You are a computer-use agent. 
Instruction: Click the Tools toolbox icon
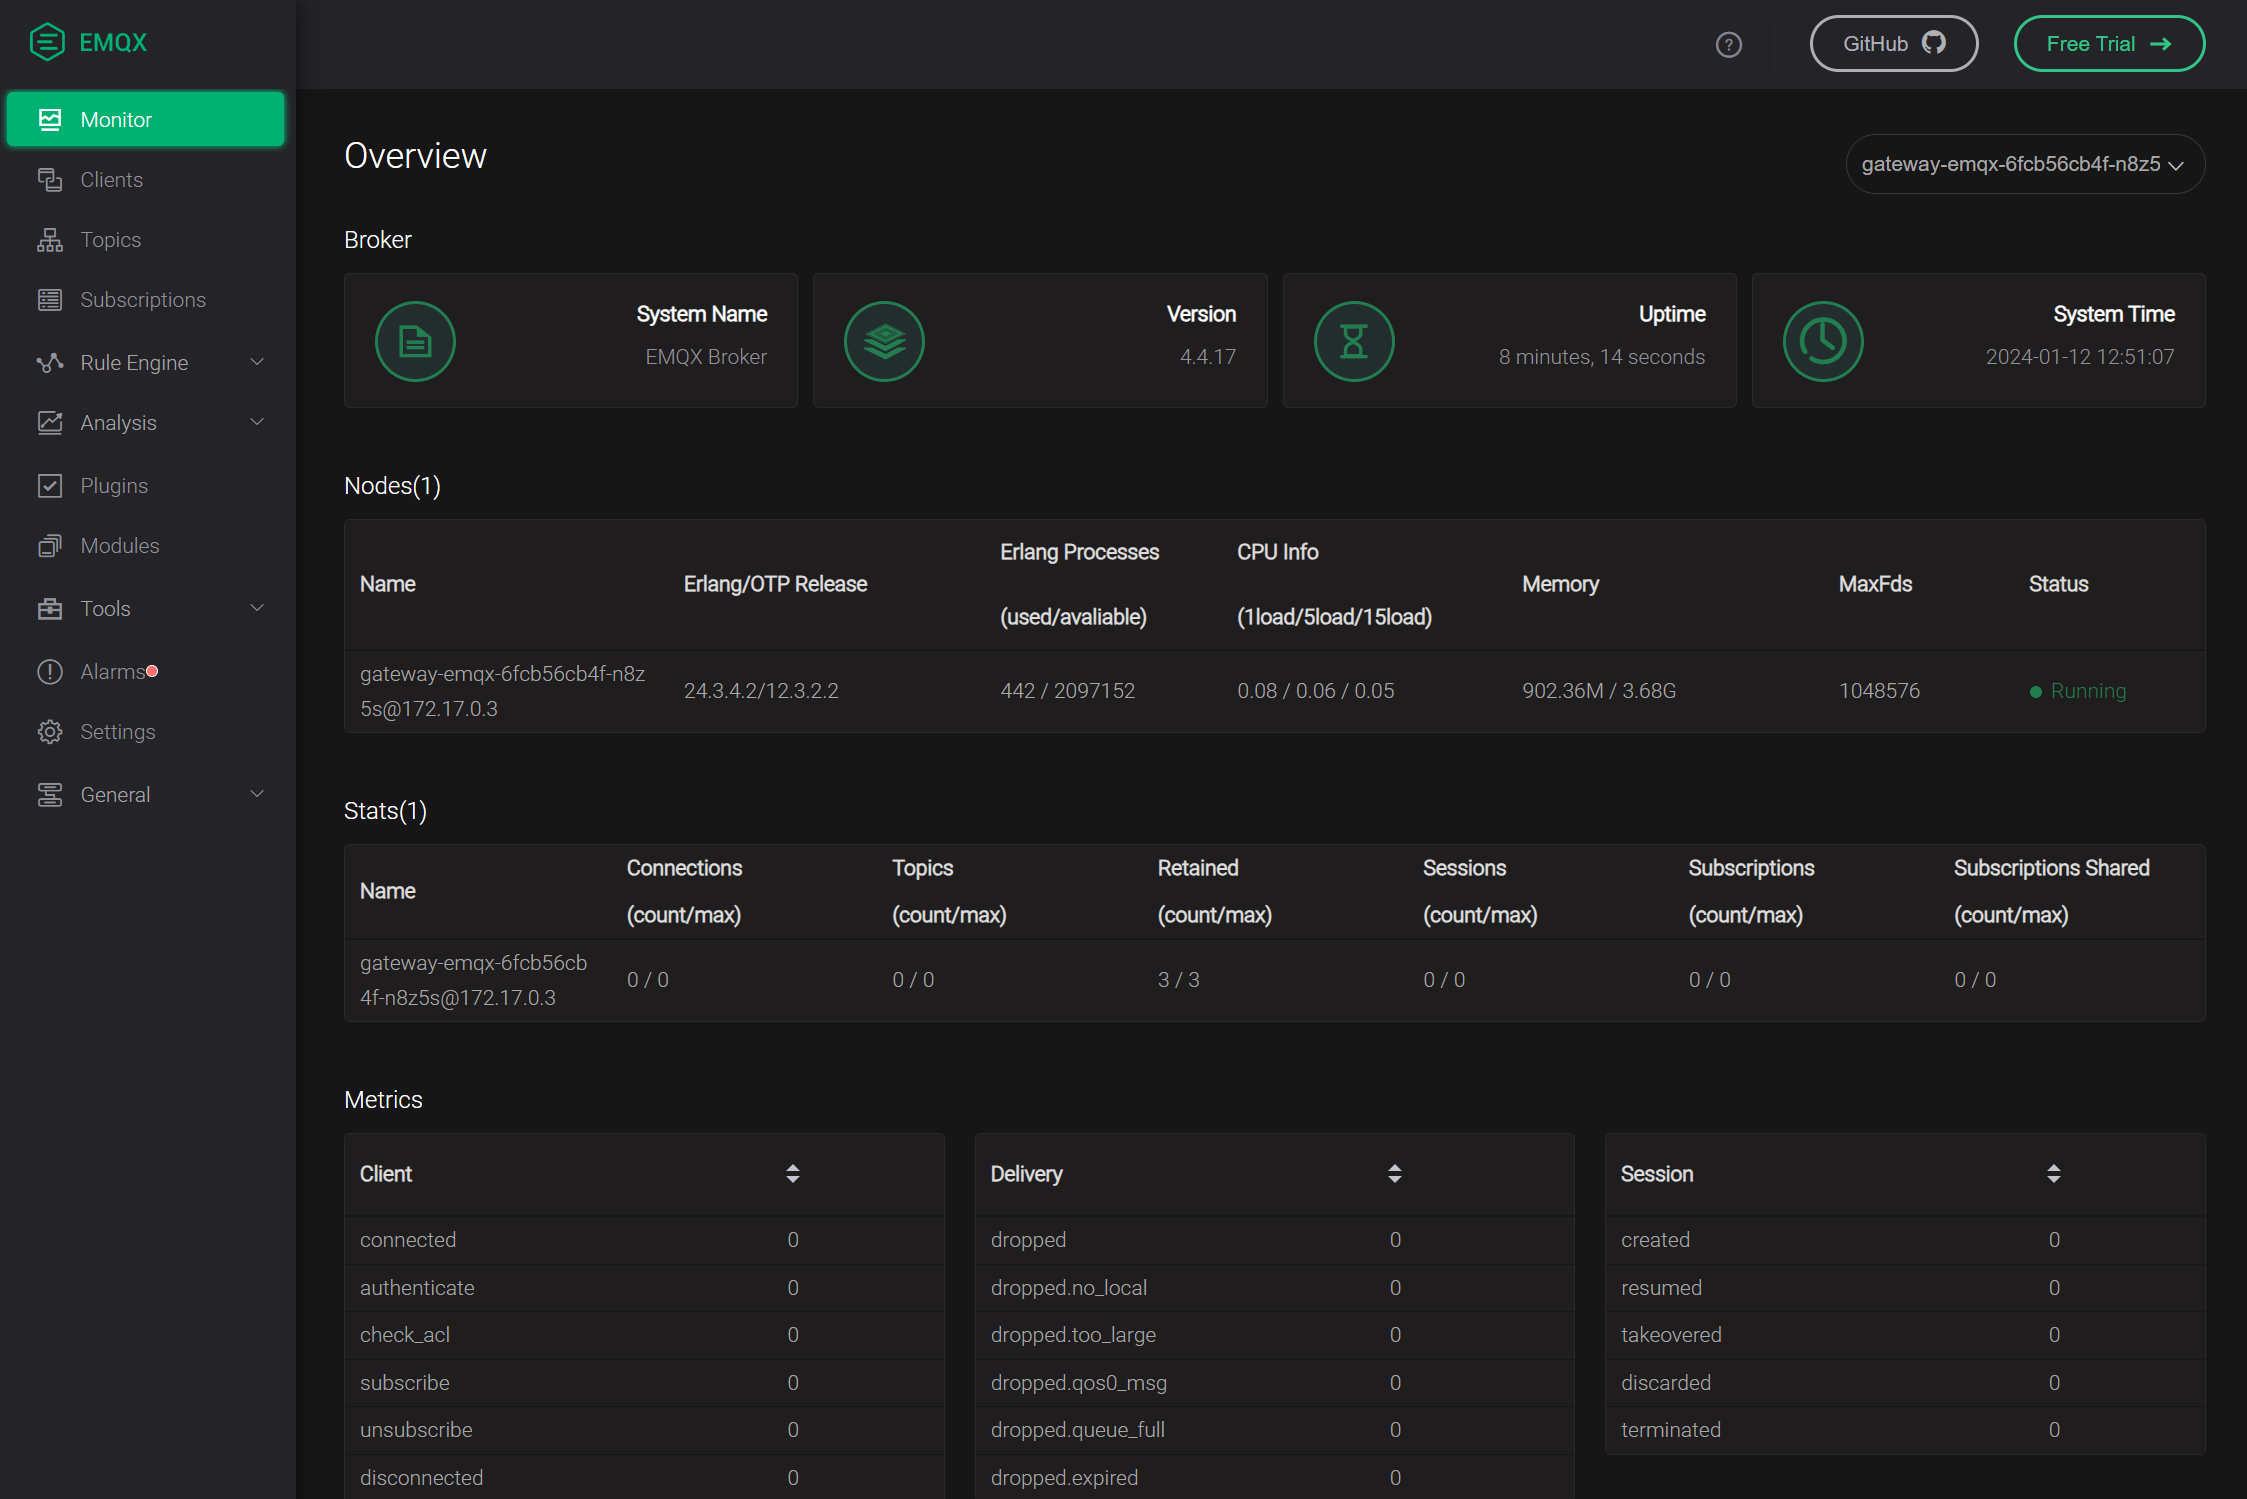tap(50, 609)
